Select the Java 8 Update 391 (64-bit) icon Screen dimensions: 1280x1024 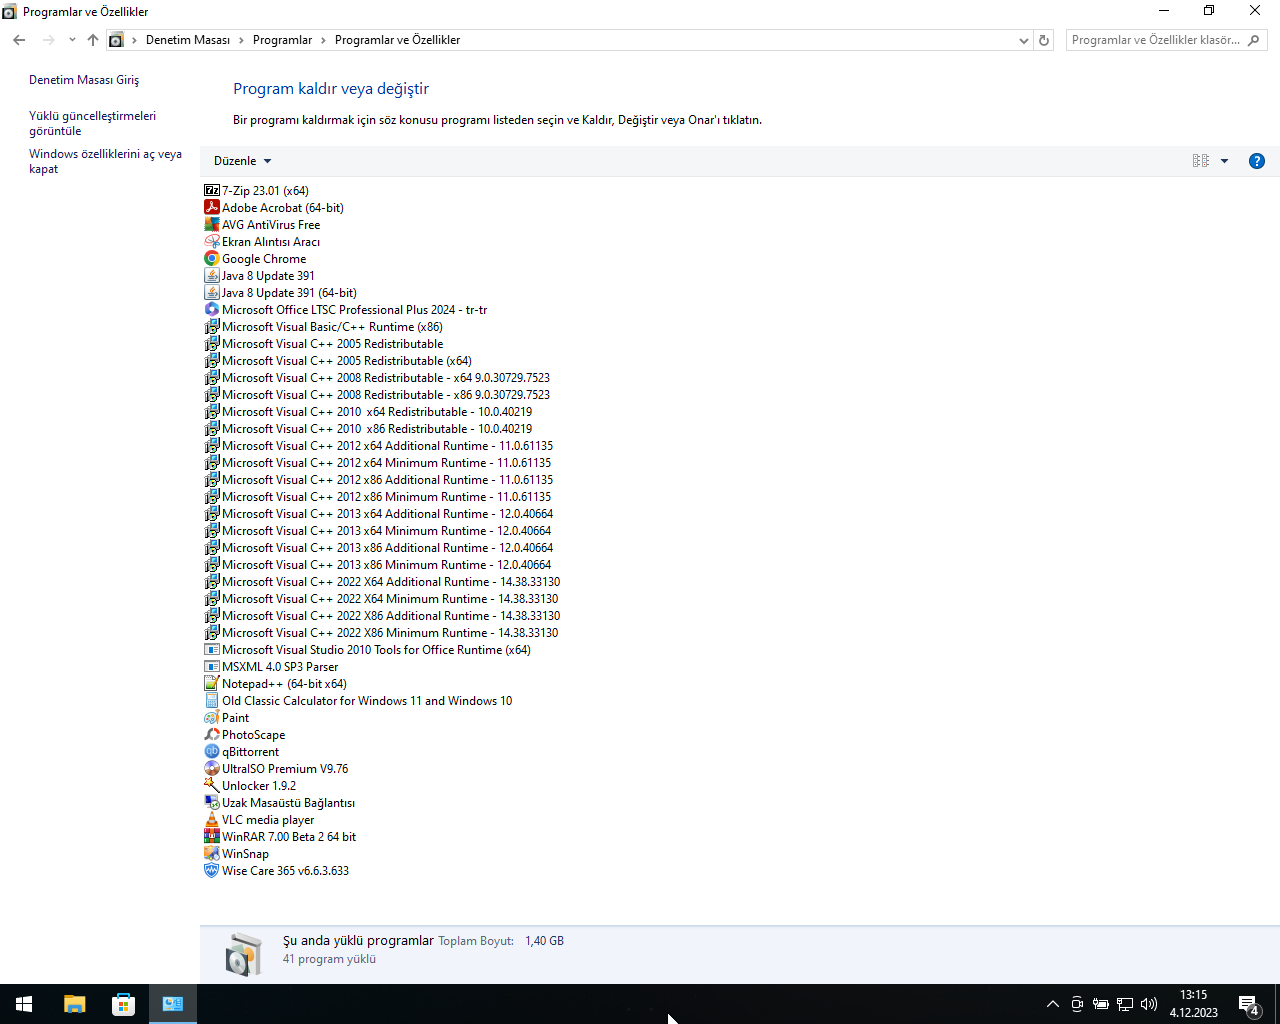click(x=212, y=292)
